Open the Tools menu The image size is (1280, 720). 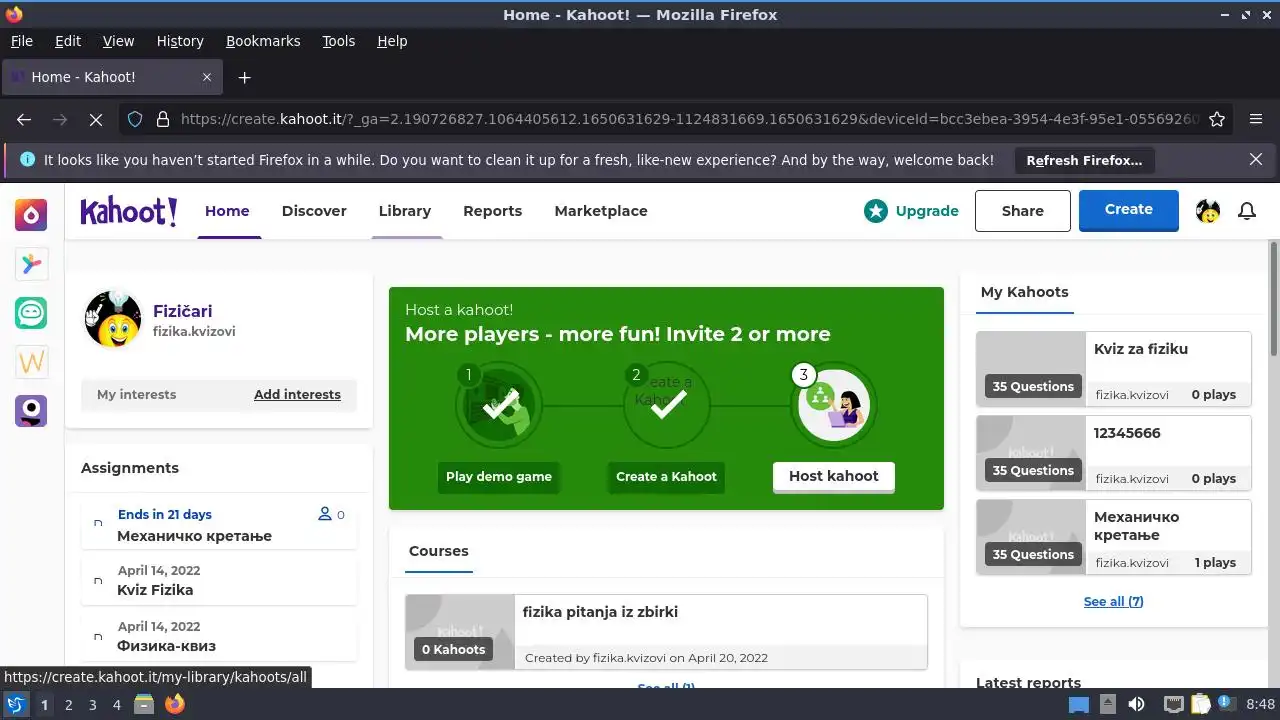[x=338, y=41]
